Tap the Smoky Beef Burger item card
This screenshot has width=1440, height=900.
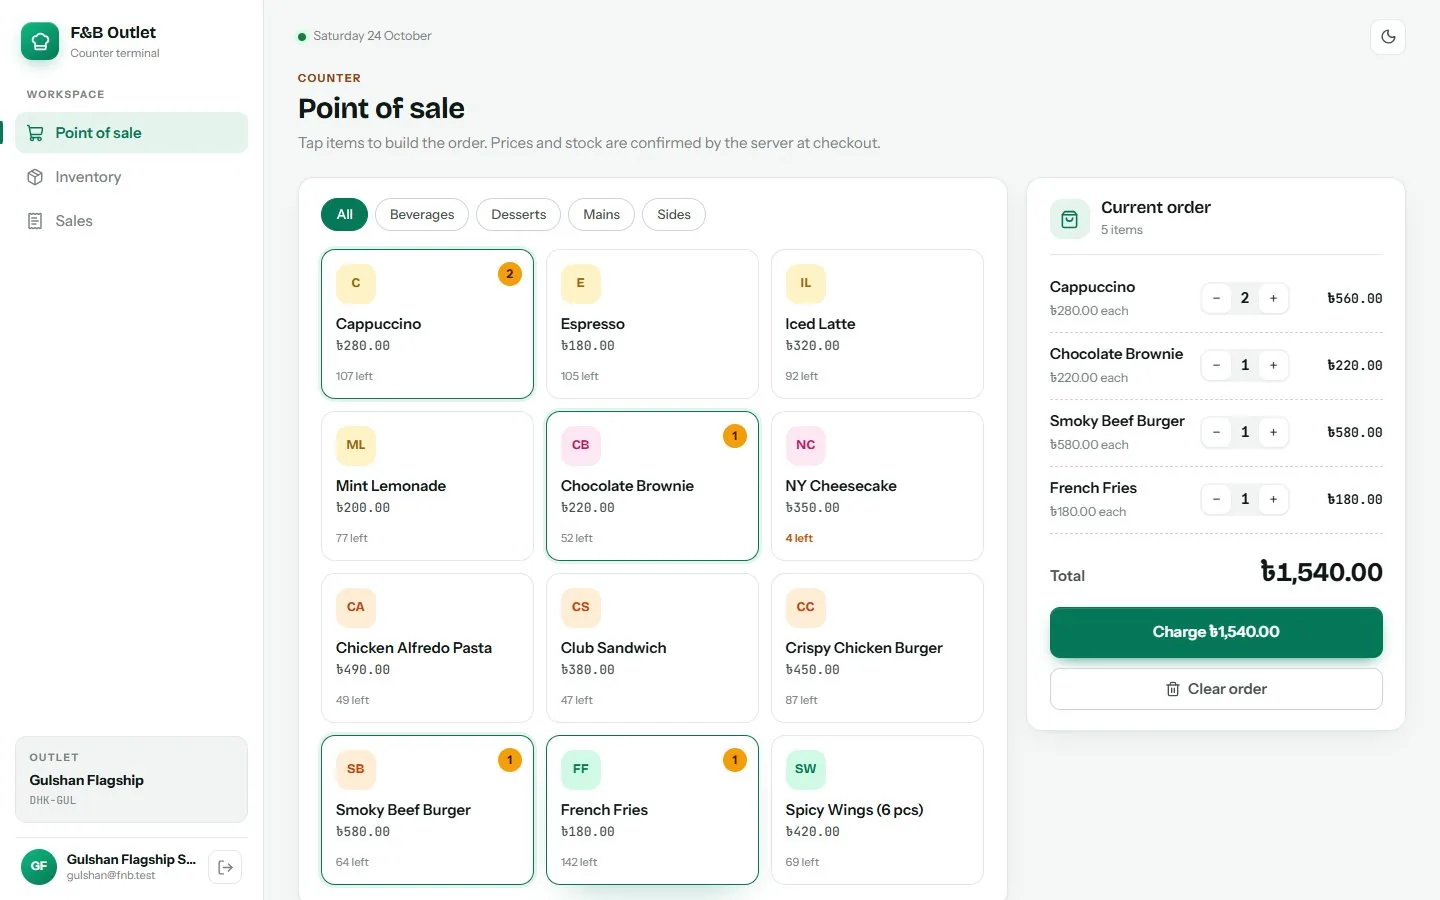point(427,810)
